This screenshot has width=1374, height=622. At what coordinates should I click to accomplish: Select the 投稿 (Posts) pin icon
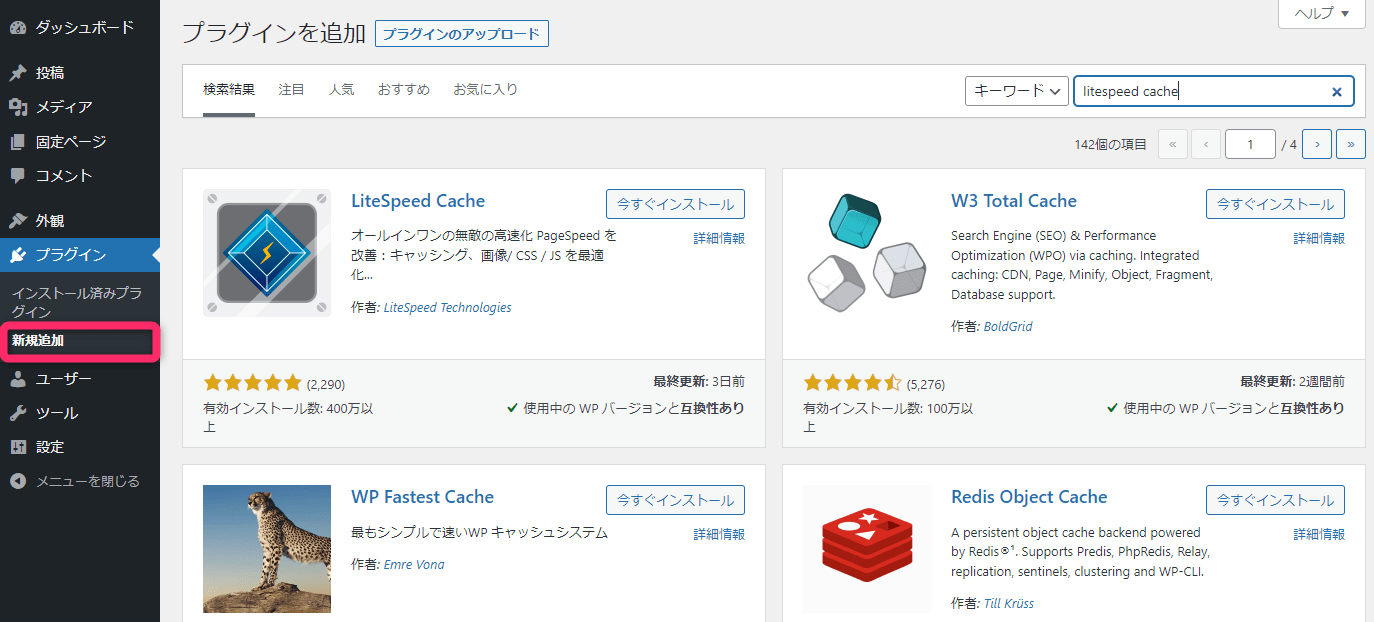tap(18, 71)
